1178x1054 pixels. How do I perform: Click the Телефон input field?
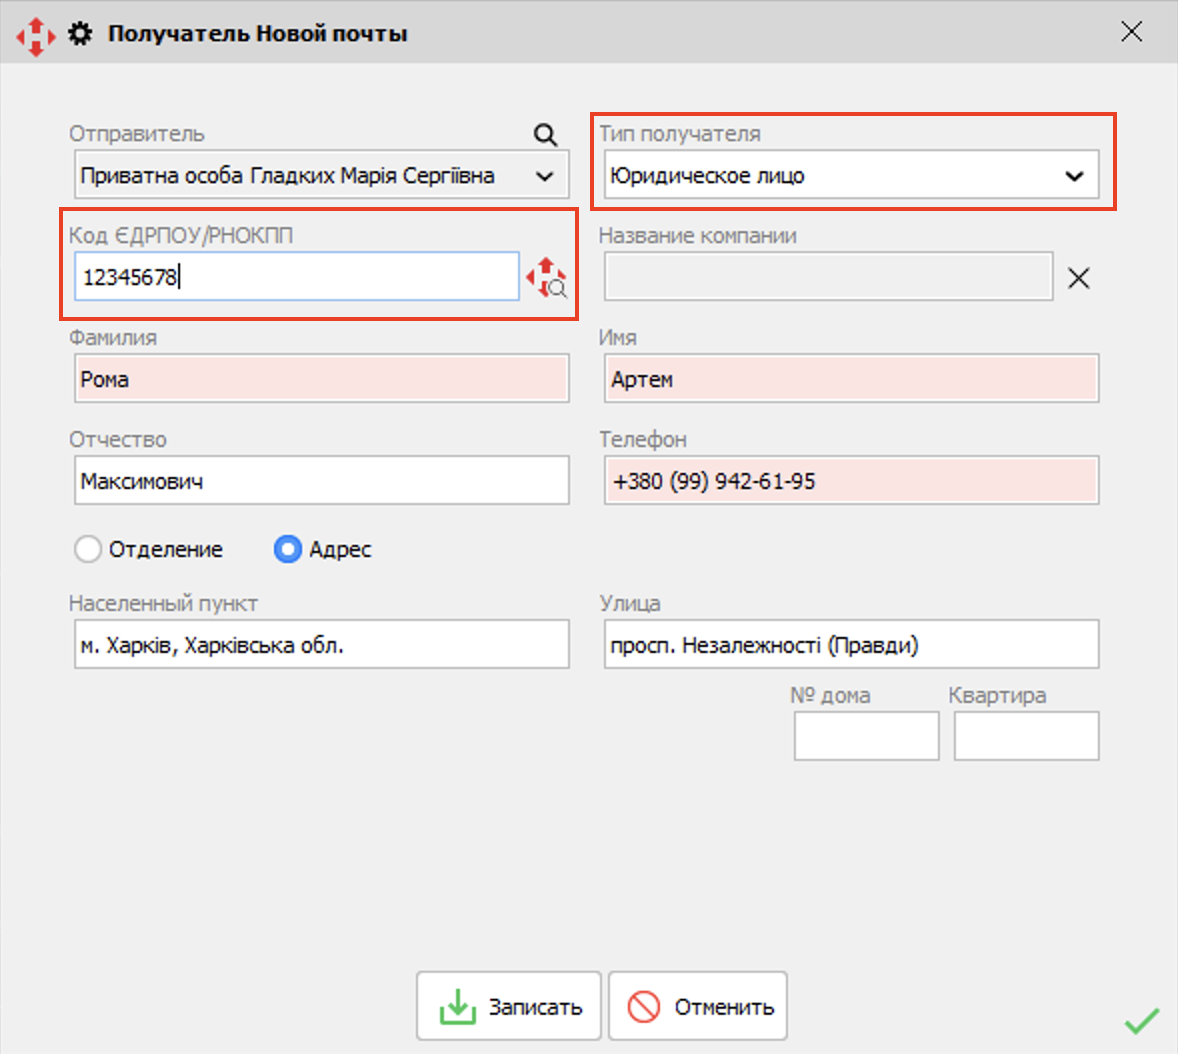point(851,480)
